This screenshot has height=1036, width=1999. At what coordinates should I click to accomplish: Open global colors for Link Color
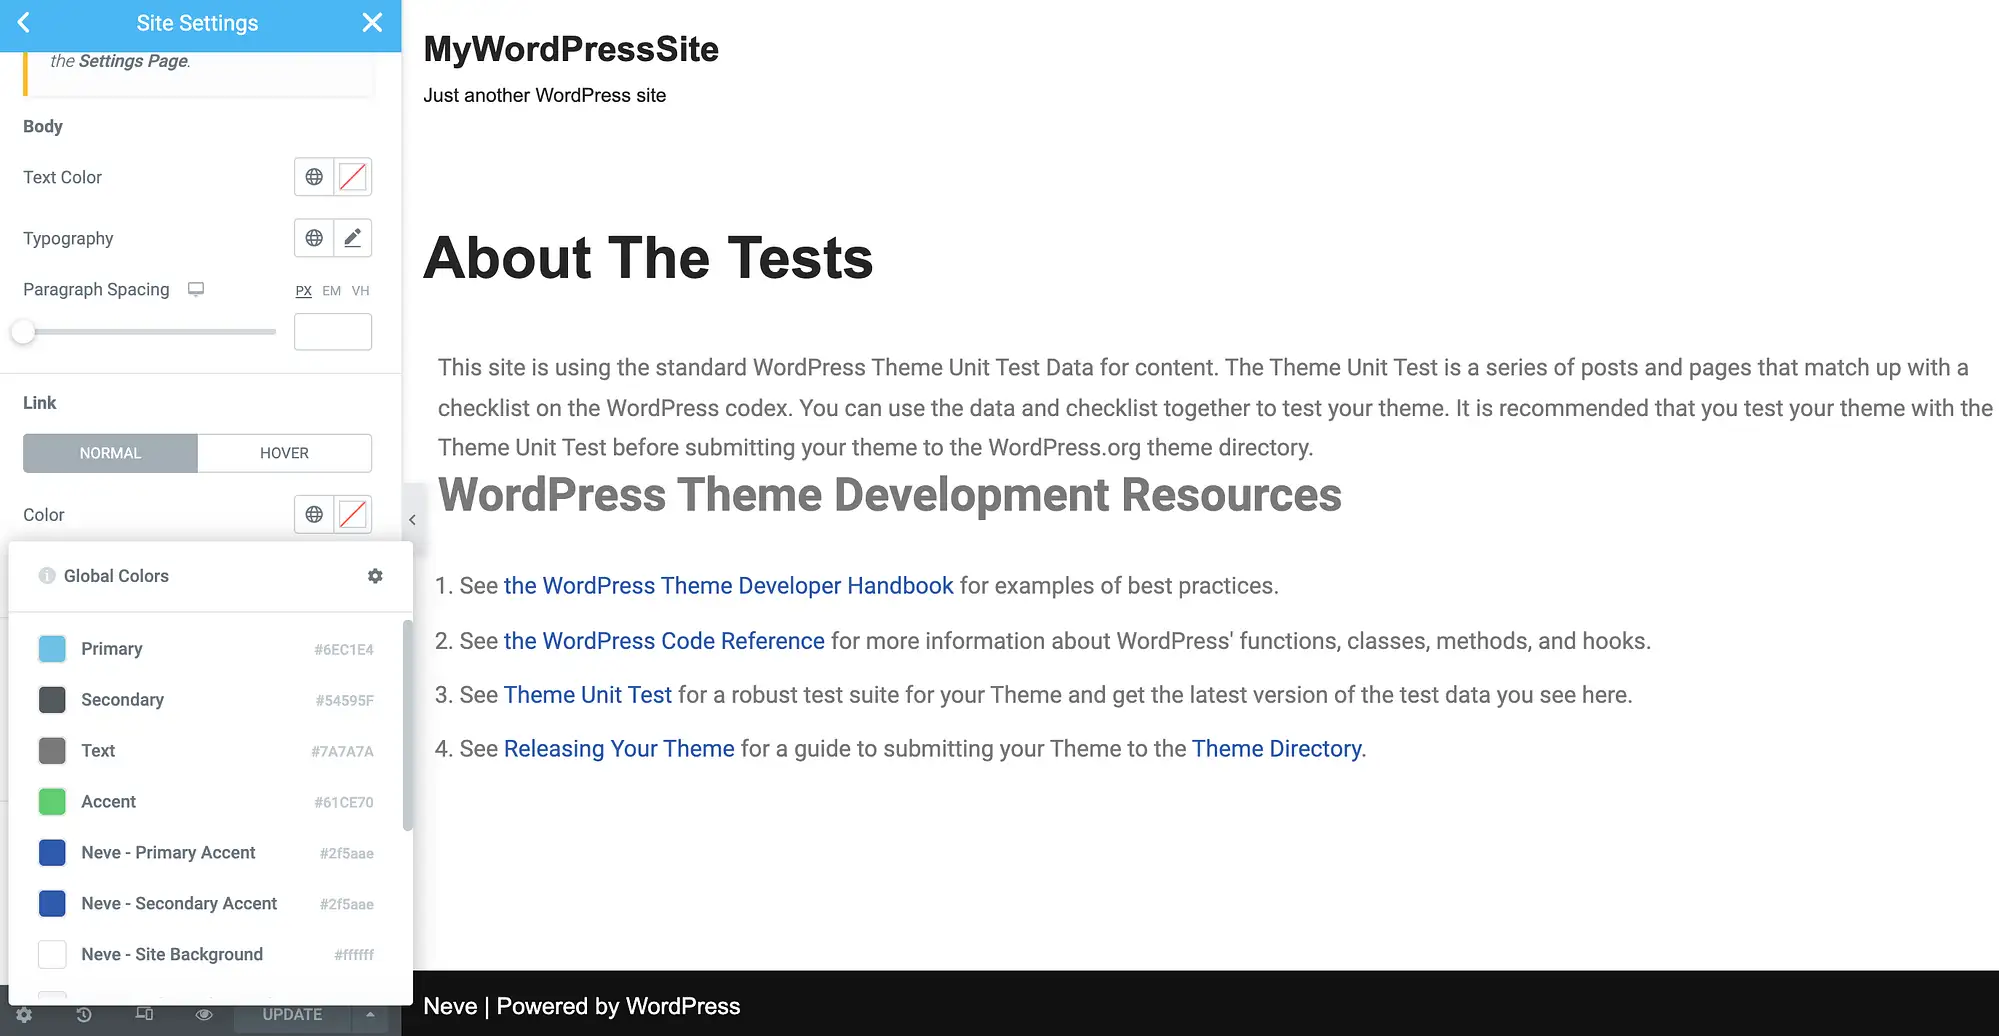tap(314, 514)
